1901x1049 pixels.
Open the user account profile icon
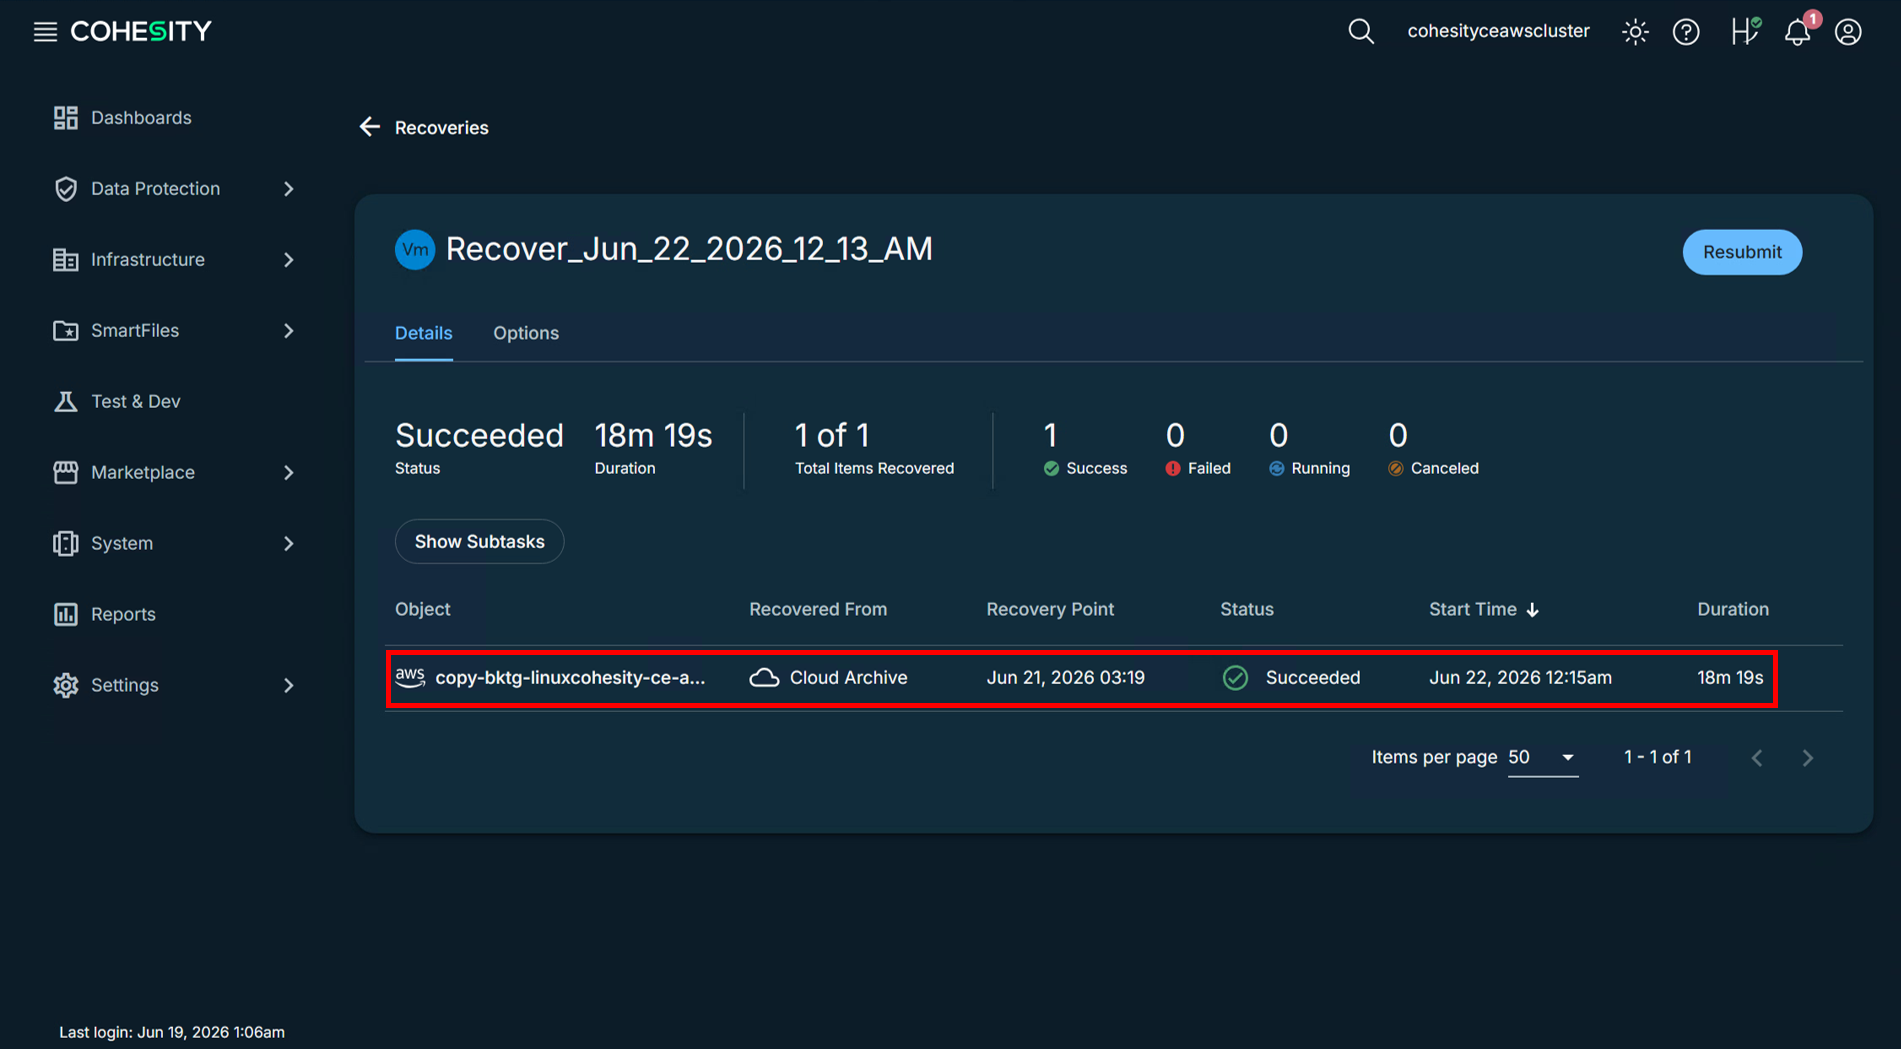pyautogui.click(x=1848, y=32)
